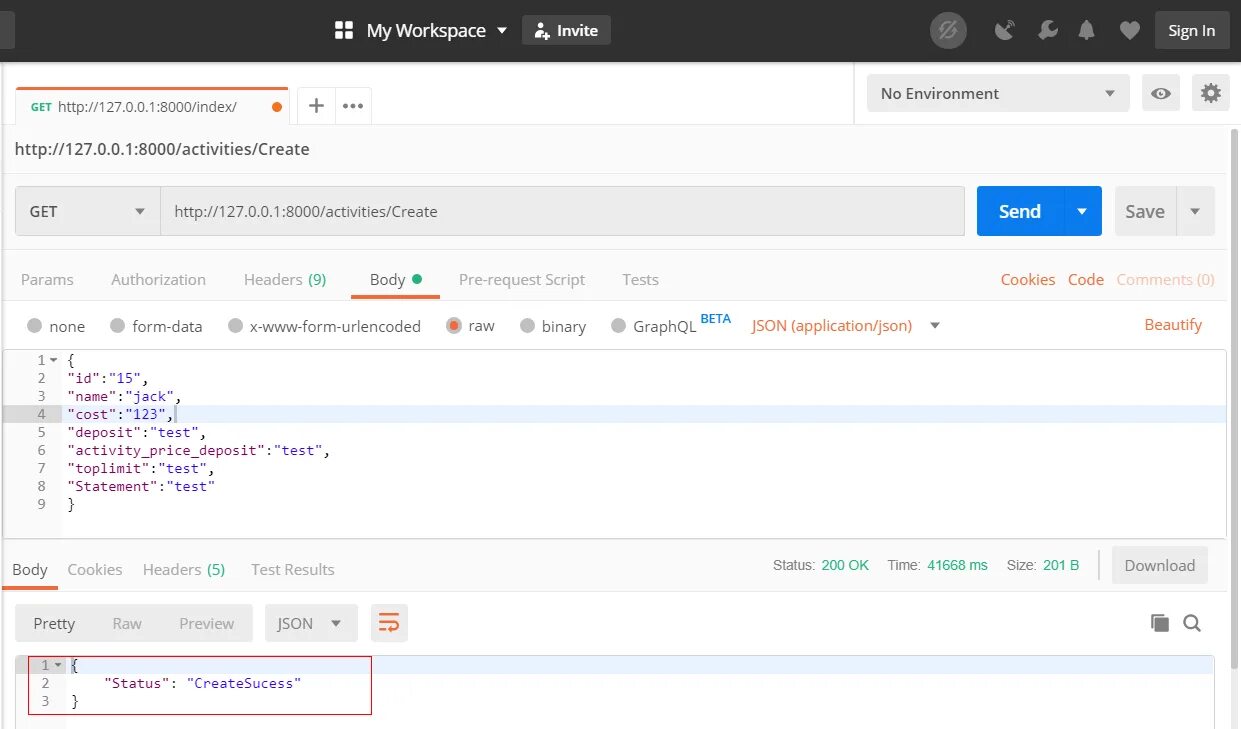Click the request URL input field
Image resolution: width=1241 pixels, height=729 pixels.
(562, 211)
